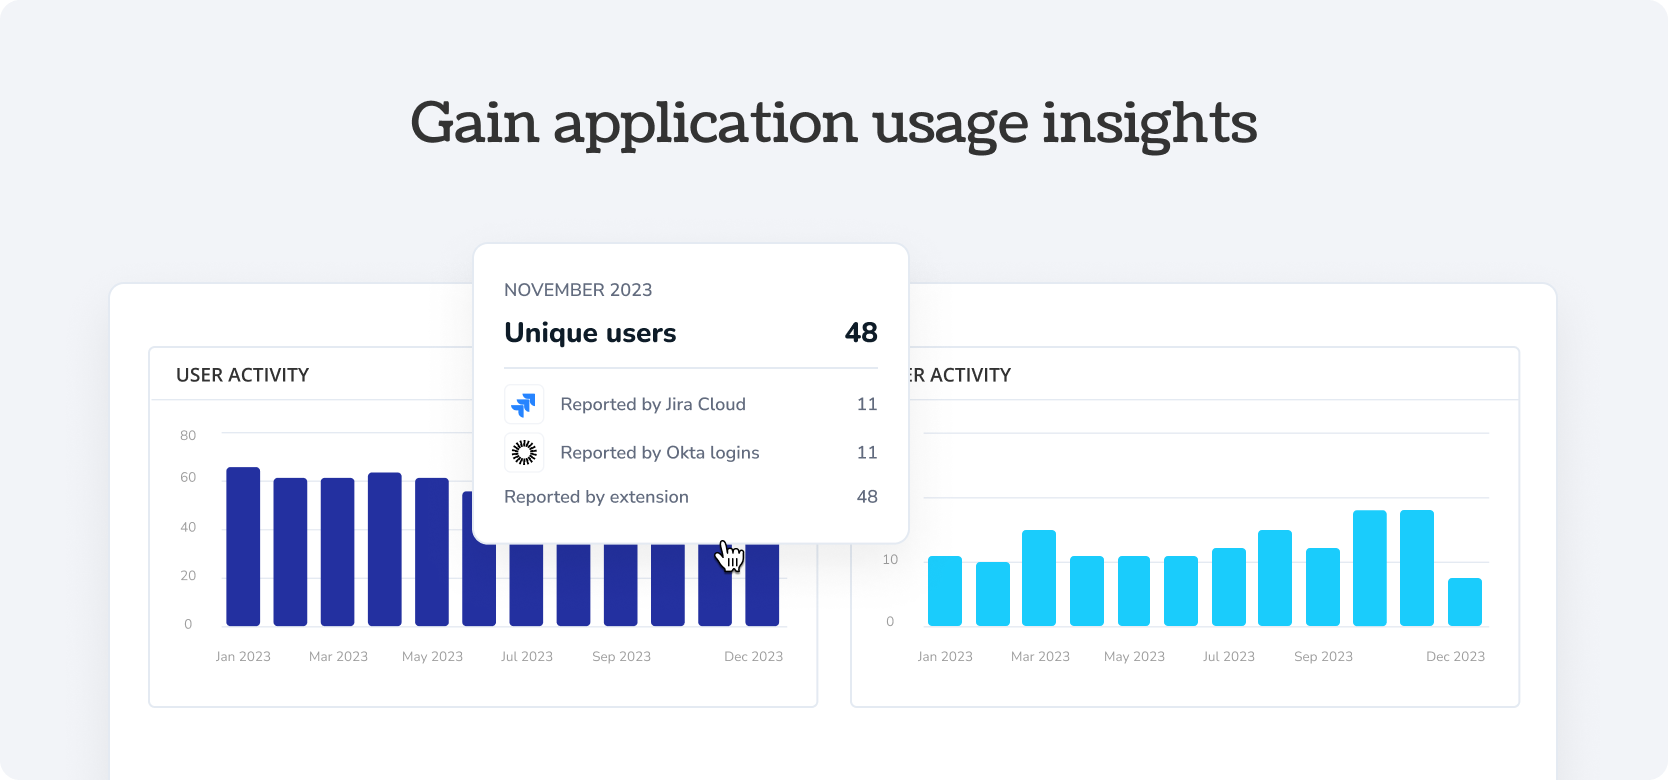Select the 'Reported by Okta logins' label

(x=660, y=453)
